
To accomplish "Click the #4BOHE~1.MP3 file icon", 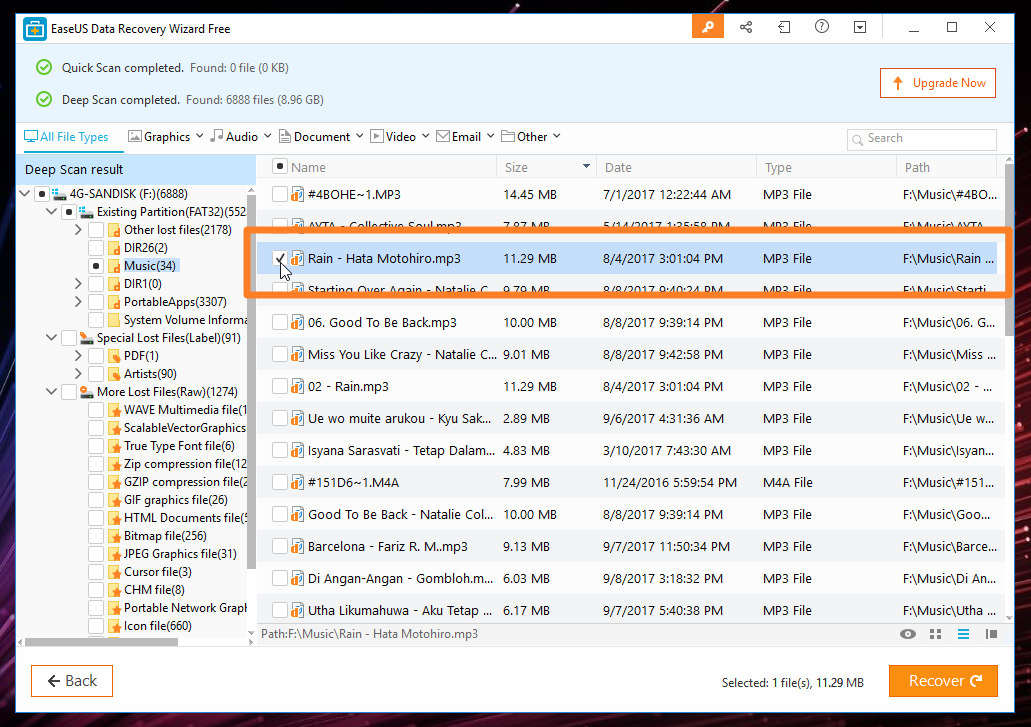I will pyautogui.click(x=298, y=195).
